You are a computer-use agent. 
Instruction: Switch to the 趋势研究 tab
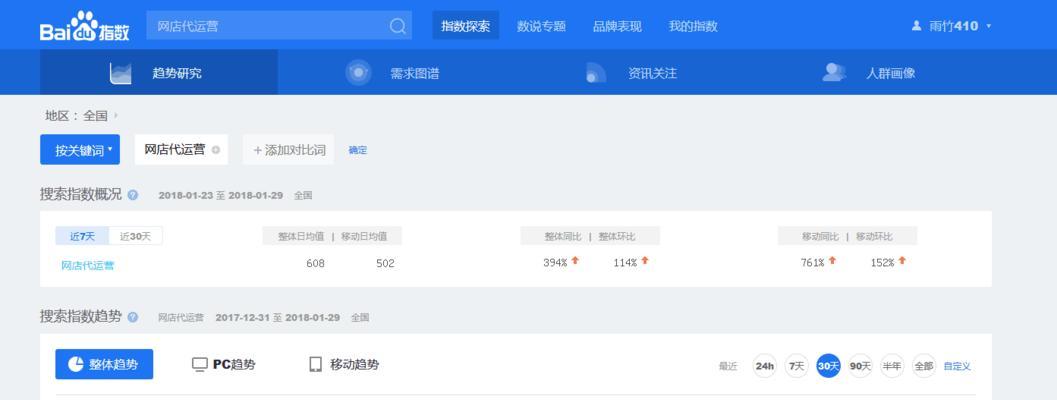pyautogui.click(x=159, y=72)
